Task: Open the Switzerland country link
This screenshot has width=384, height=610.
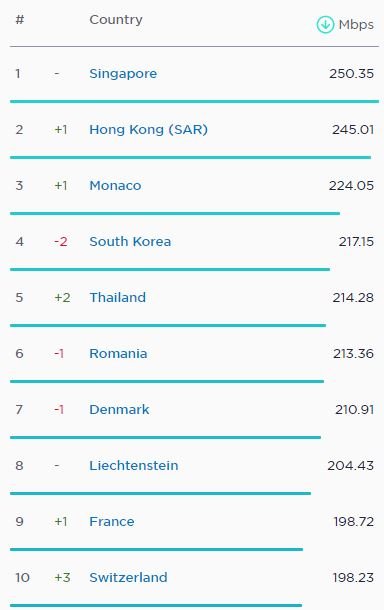Action: pos(128,578)
